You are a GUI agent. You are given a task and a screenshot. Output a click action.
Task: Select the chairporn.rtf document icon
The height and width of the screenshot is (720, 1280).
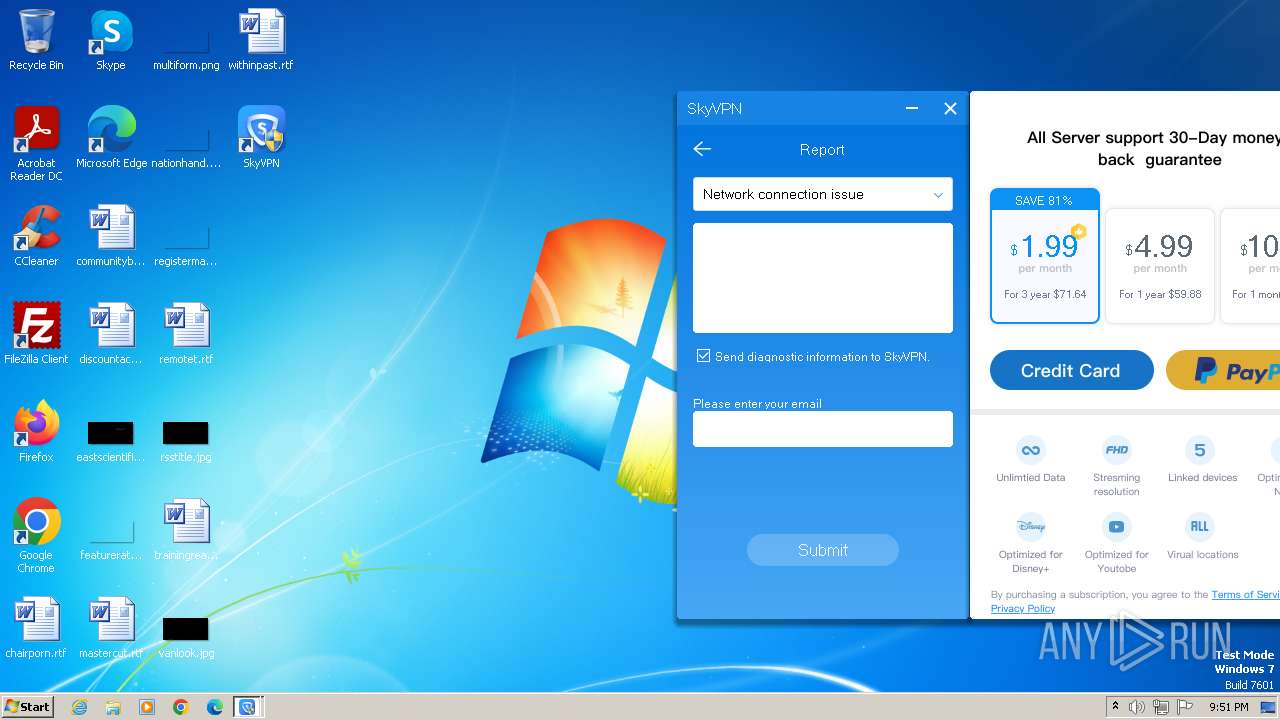coord(36,628)
